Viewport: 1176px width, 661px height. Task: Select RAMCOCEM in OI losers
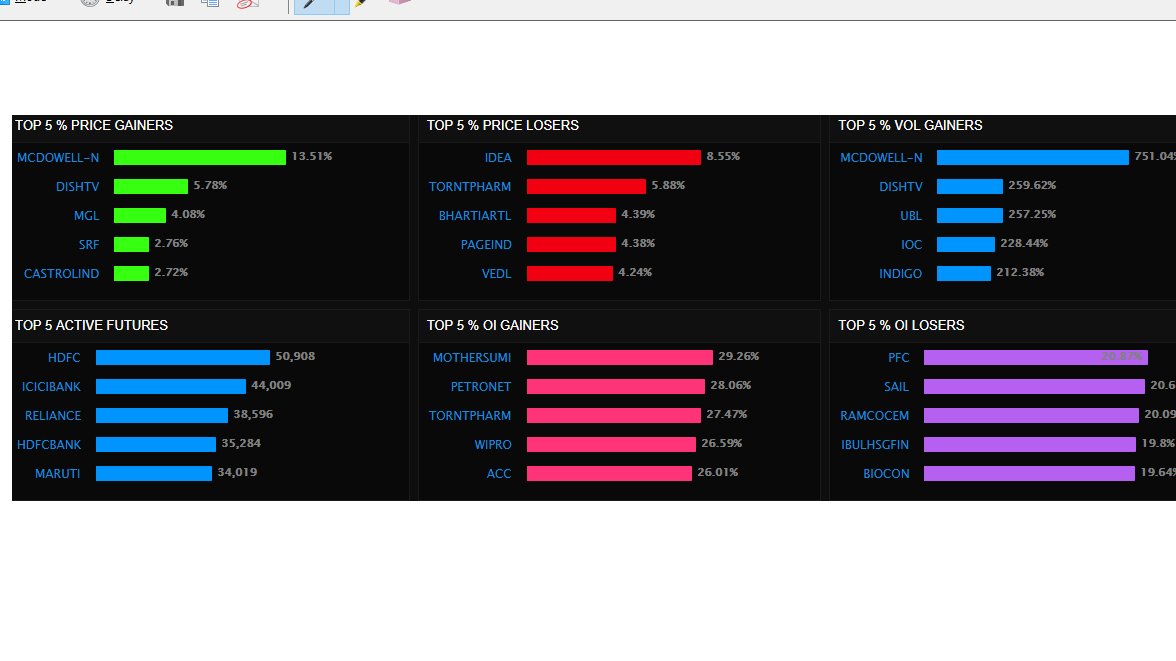874,416
